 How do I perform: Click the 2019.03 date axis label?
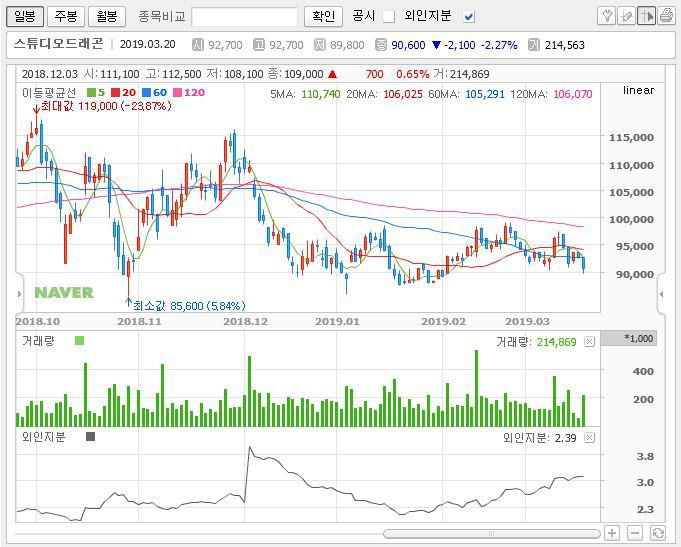point(527,322)
